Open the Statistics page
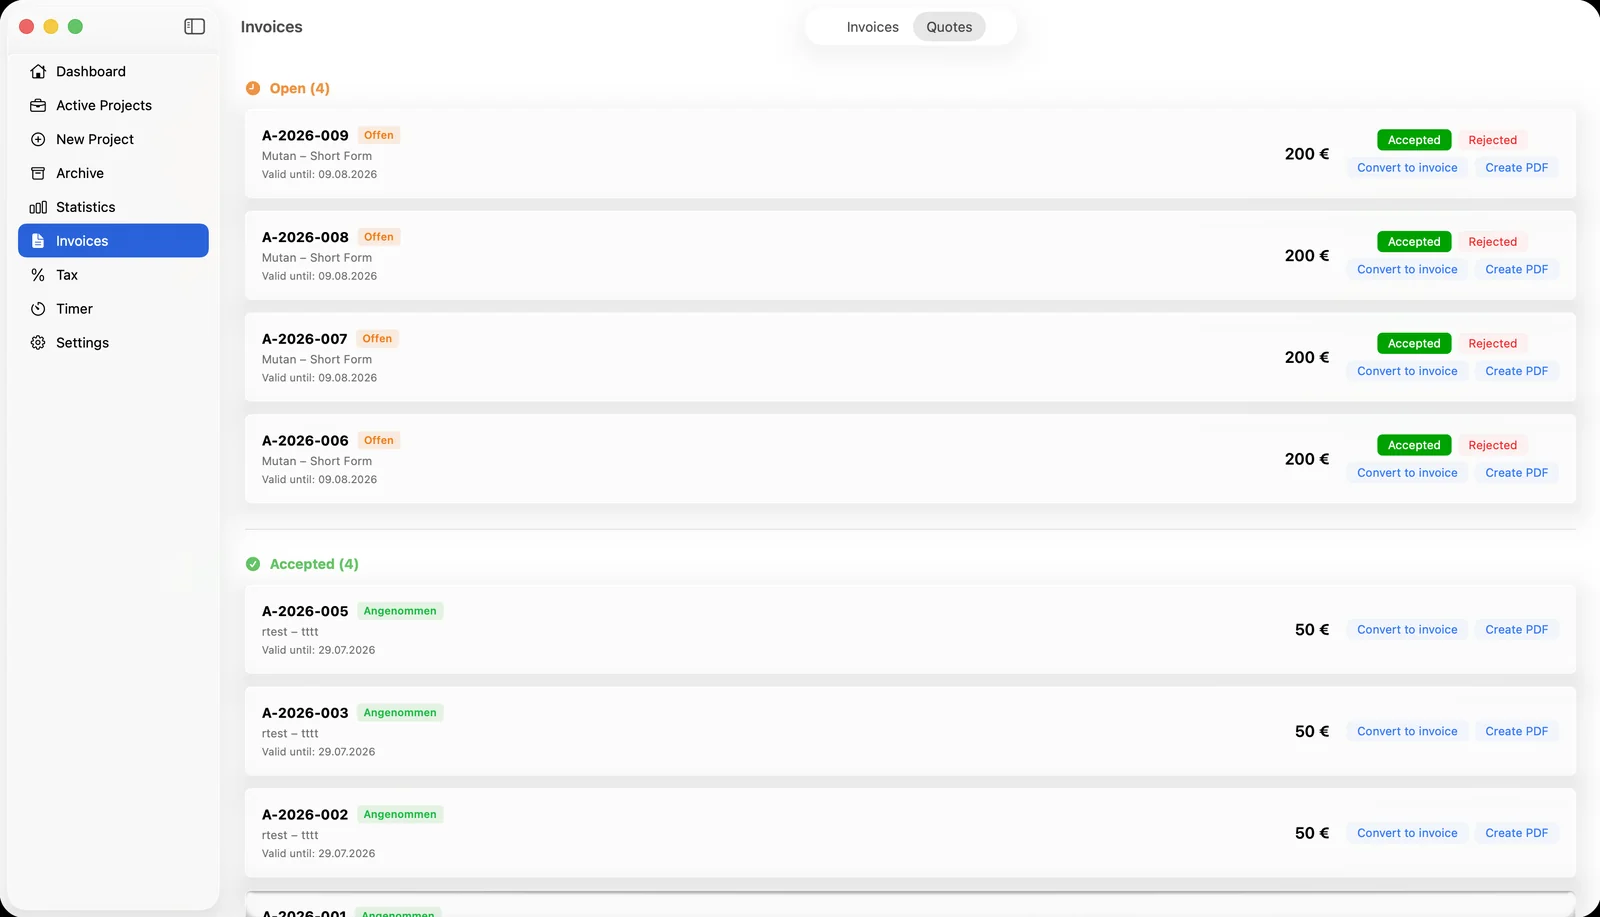 113,207
